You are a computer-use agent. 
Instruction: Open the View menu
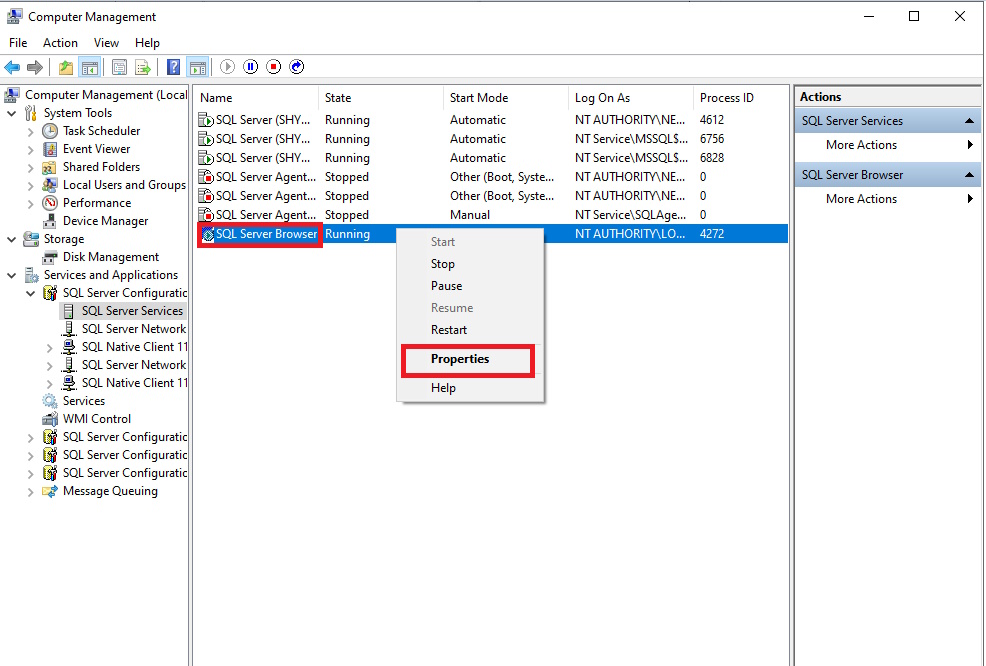[x=106, y=43]
